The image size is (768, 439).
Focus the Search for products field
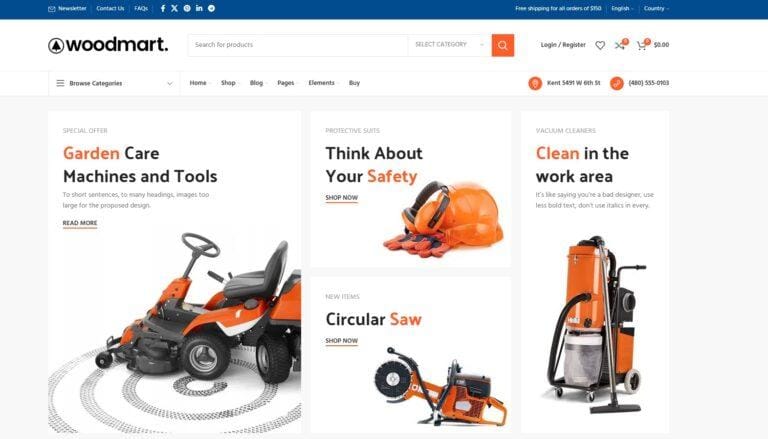[x=297, y=45]
